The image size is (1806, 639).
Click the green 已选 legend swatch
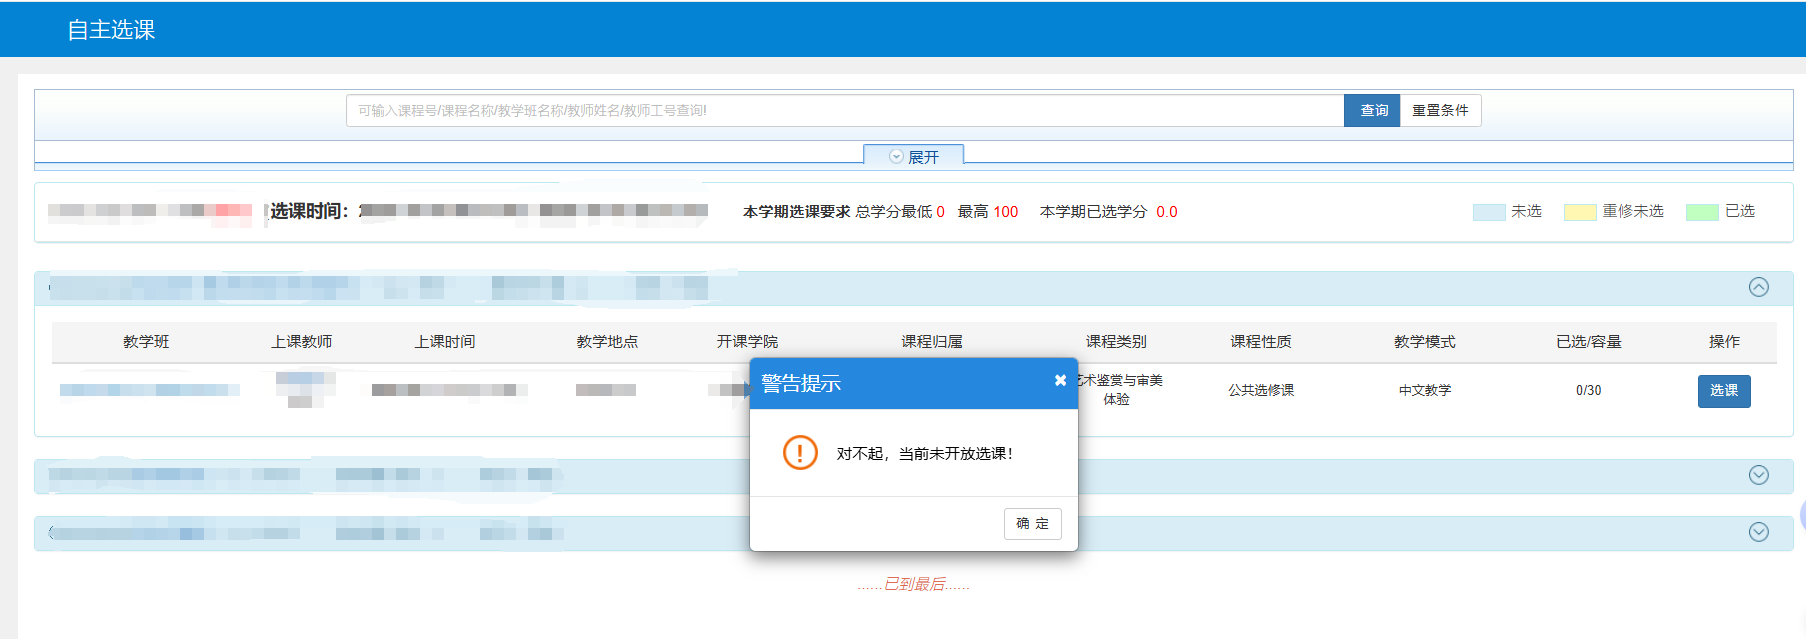[1701, 212]
